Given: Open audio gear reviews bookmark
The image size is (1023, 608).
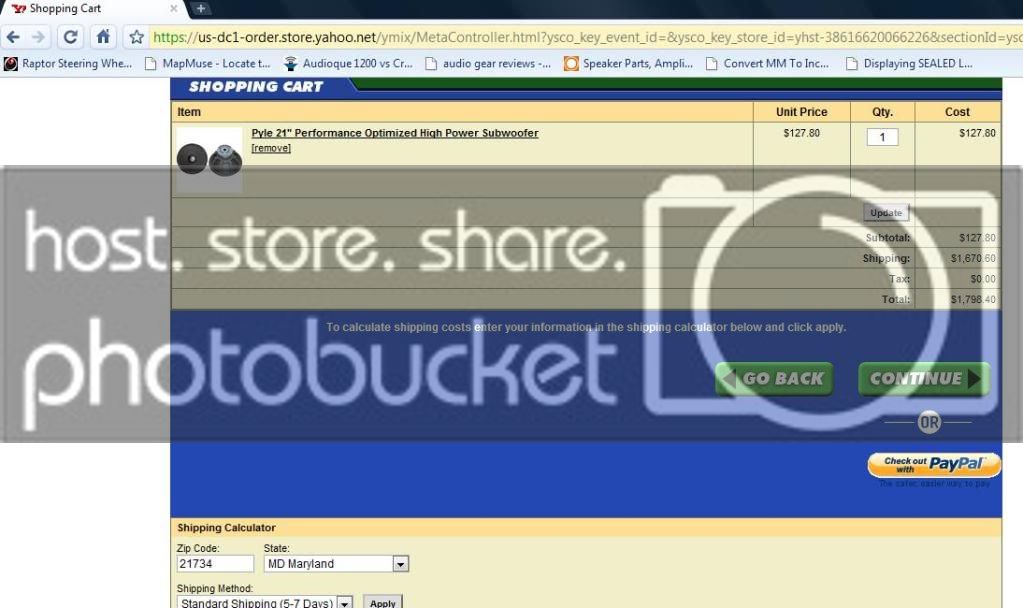Looking at the screenshot, I should [488, 63].
